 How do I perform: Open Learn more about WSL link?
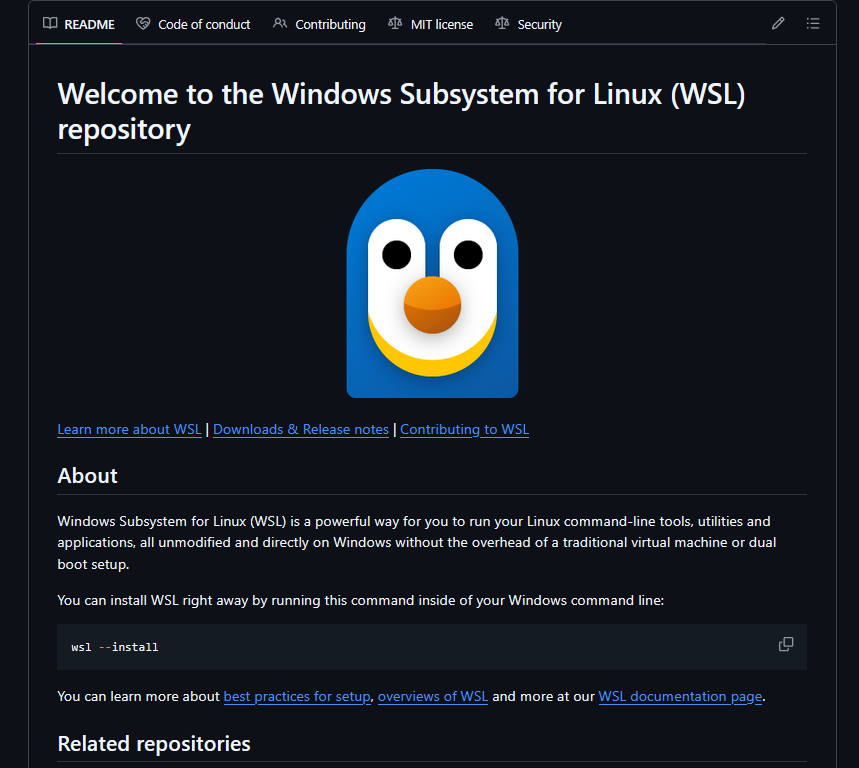point(129,429)
